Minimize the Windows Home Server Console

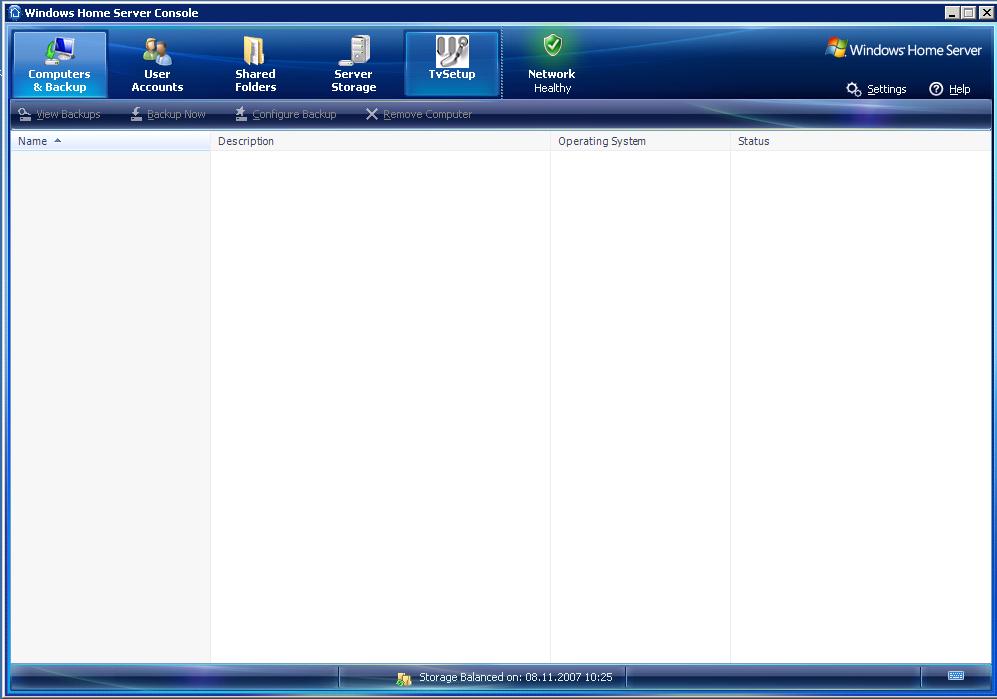(952, 13)
